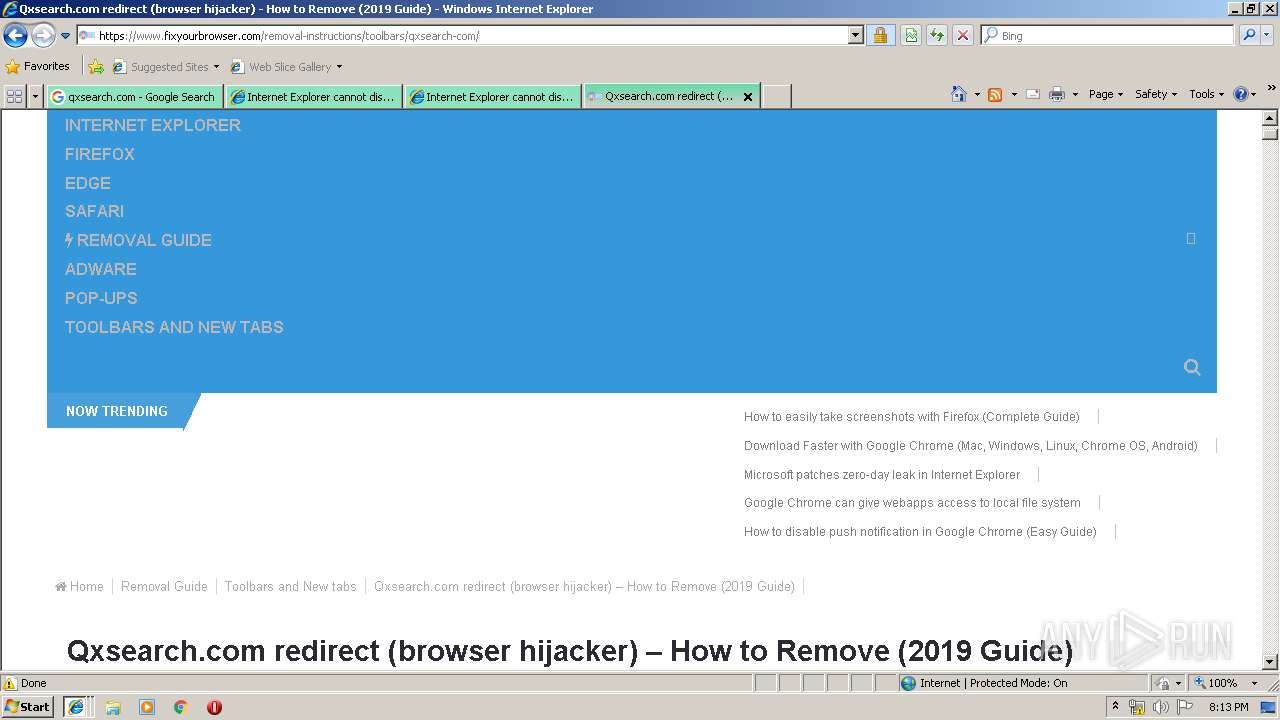Open Microsoft patches zero-day leak article
1280x720 pixels.
(x=882, y=475)
